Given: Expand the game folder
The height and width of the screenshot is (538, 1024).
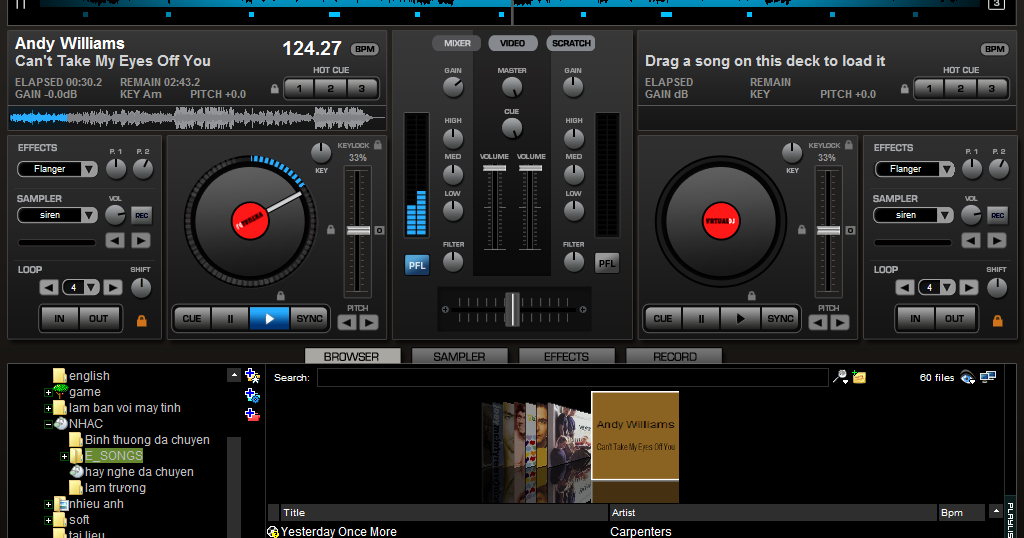Looking at the screenshot, I should click(x=48, y=392).
